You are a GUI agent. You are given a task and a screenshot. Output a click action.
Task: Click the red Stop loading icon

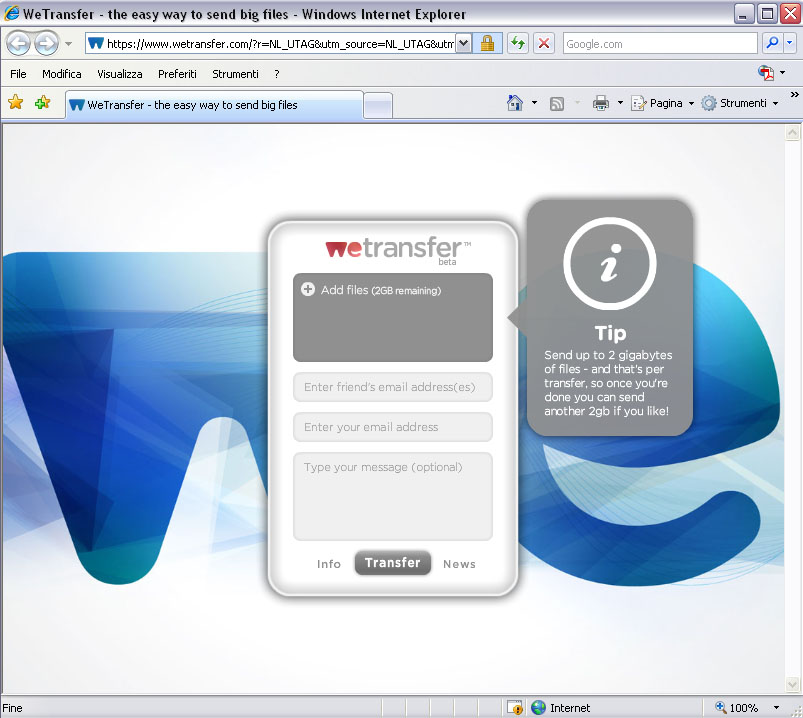pyautogui.click(x=544, y=44)
